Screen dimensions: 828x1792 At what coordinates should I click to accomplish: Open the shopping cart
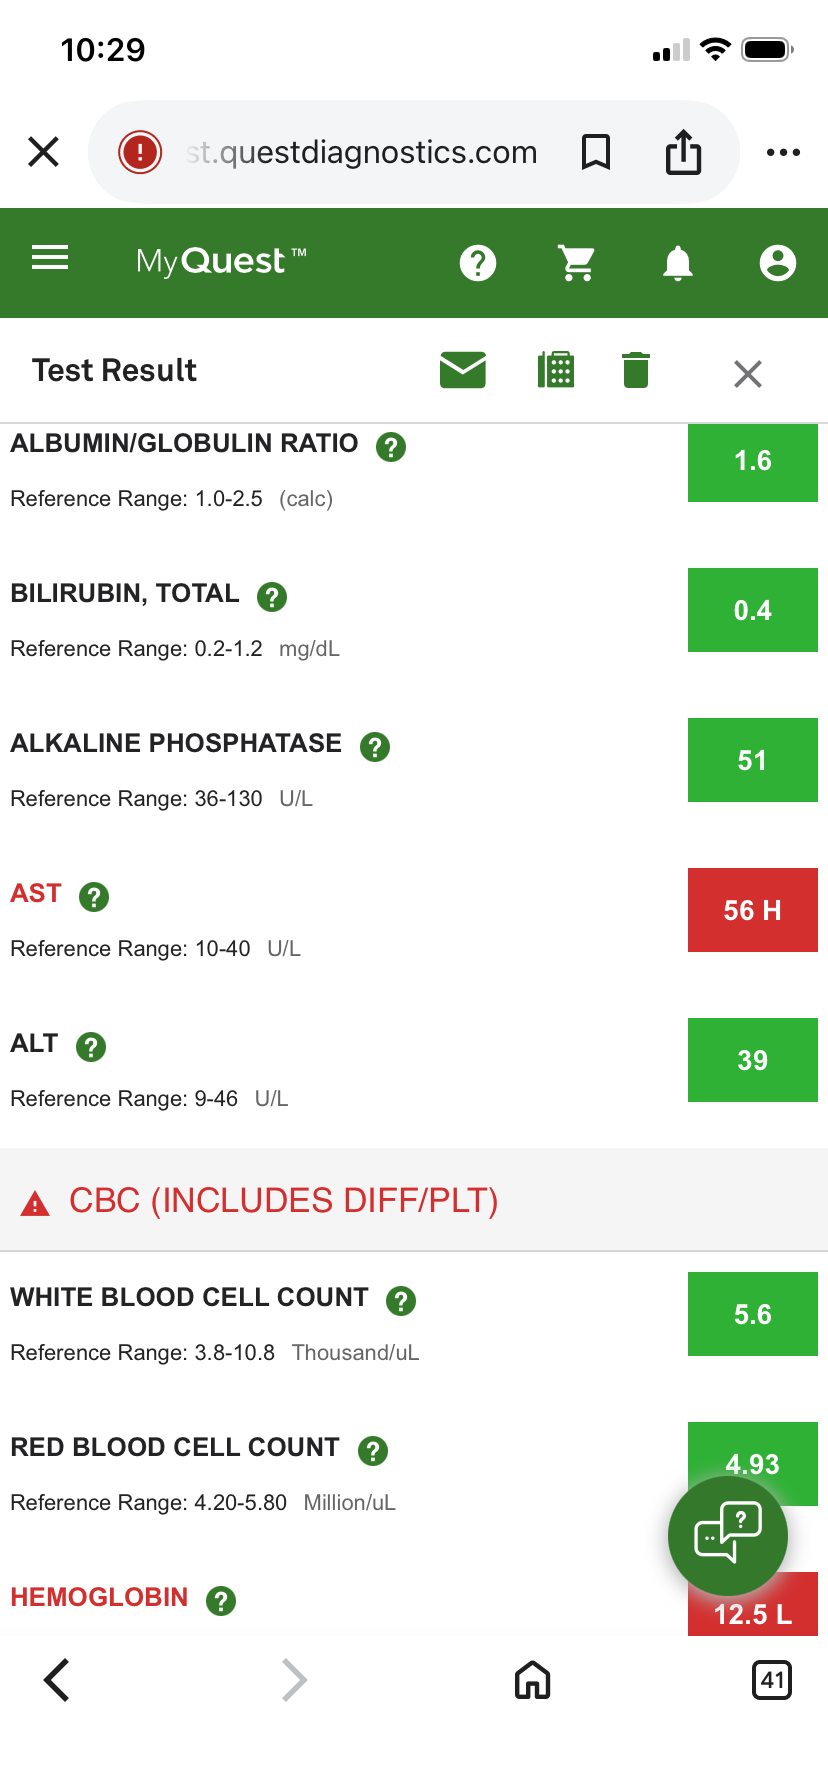click(x=577, y=263)
